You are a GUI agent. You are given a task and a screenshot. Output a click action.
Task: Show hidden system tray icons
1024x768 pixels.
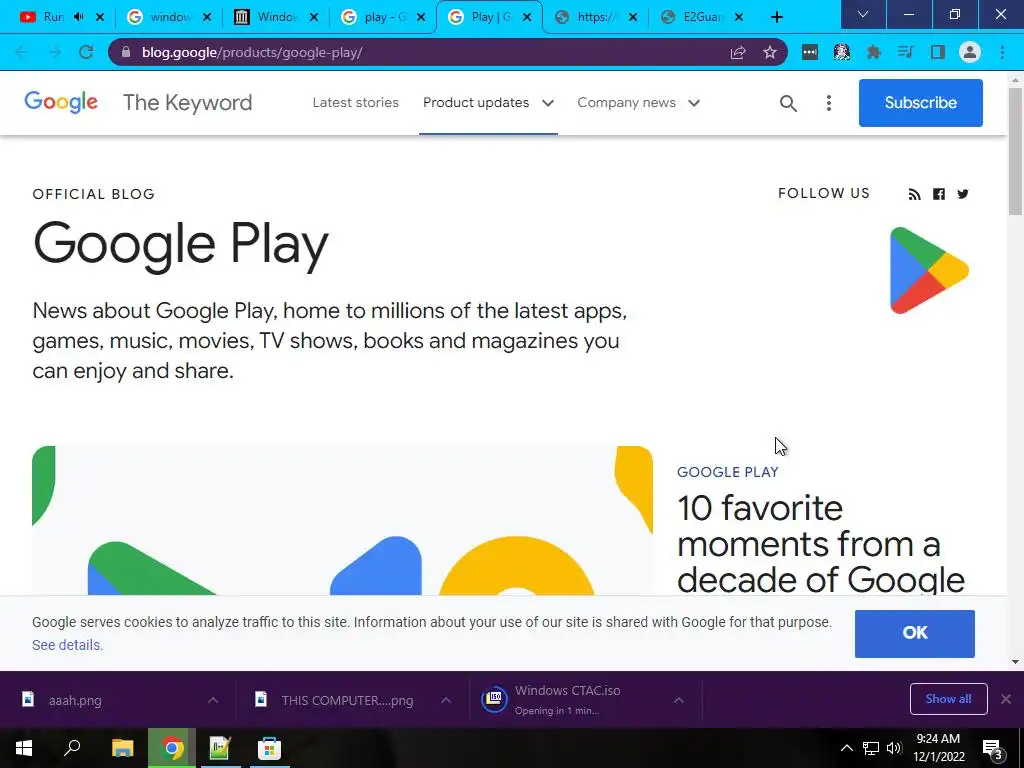pyautogui.click(x=846, y=748)
